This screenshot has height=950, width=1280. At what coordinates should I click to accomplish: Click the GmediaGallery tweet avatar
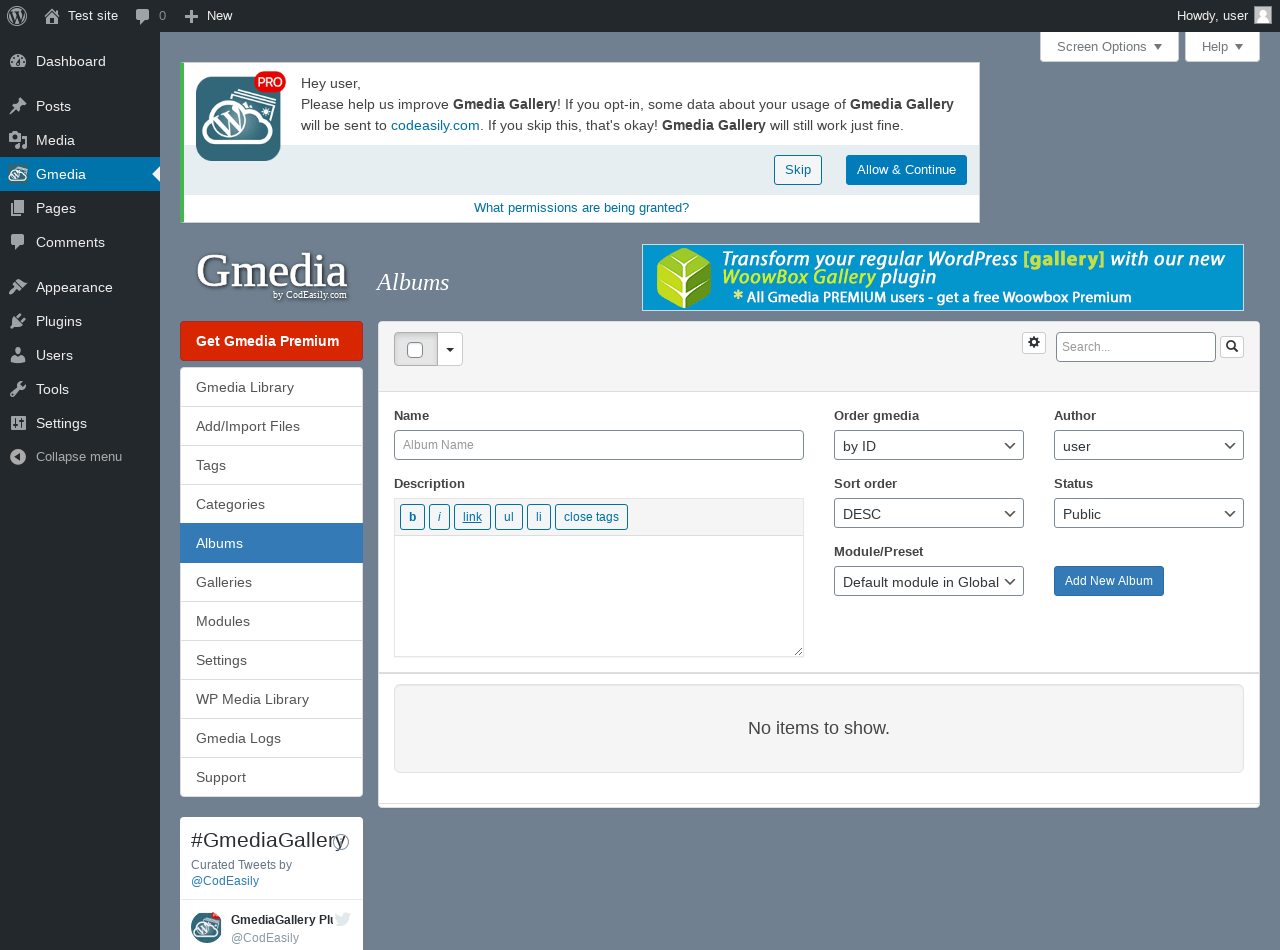pos(206,927)
